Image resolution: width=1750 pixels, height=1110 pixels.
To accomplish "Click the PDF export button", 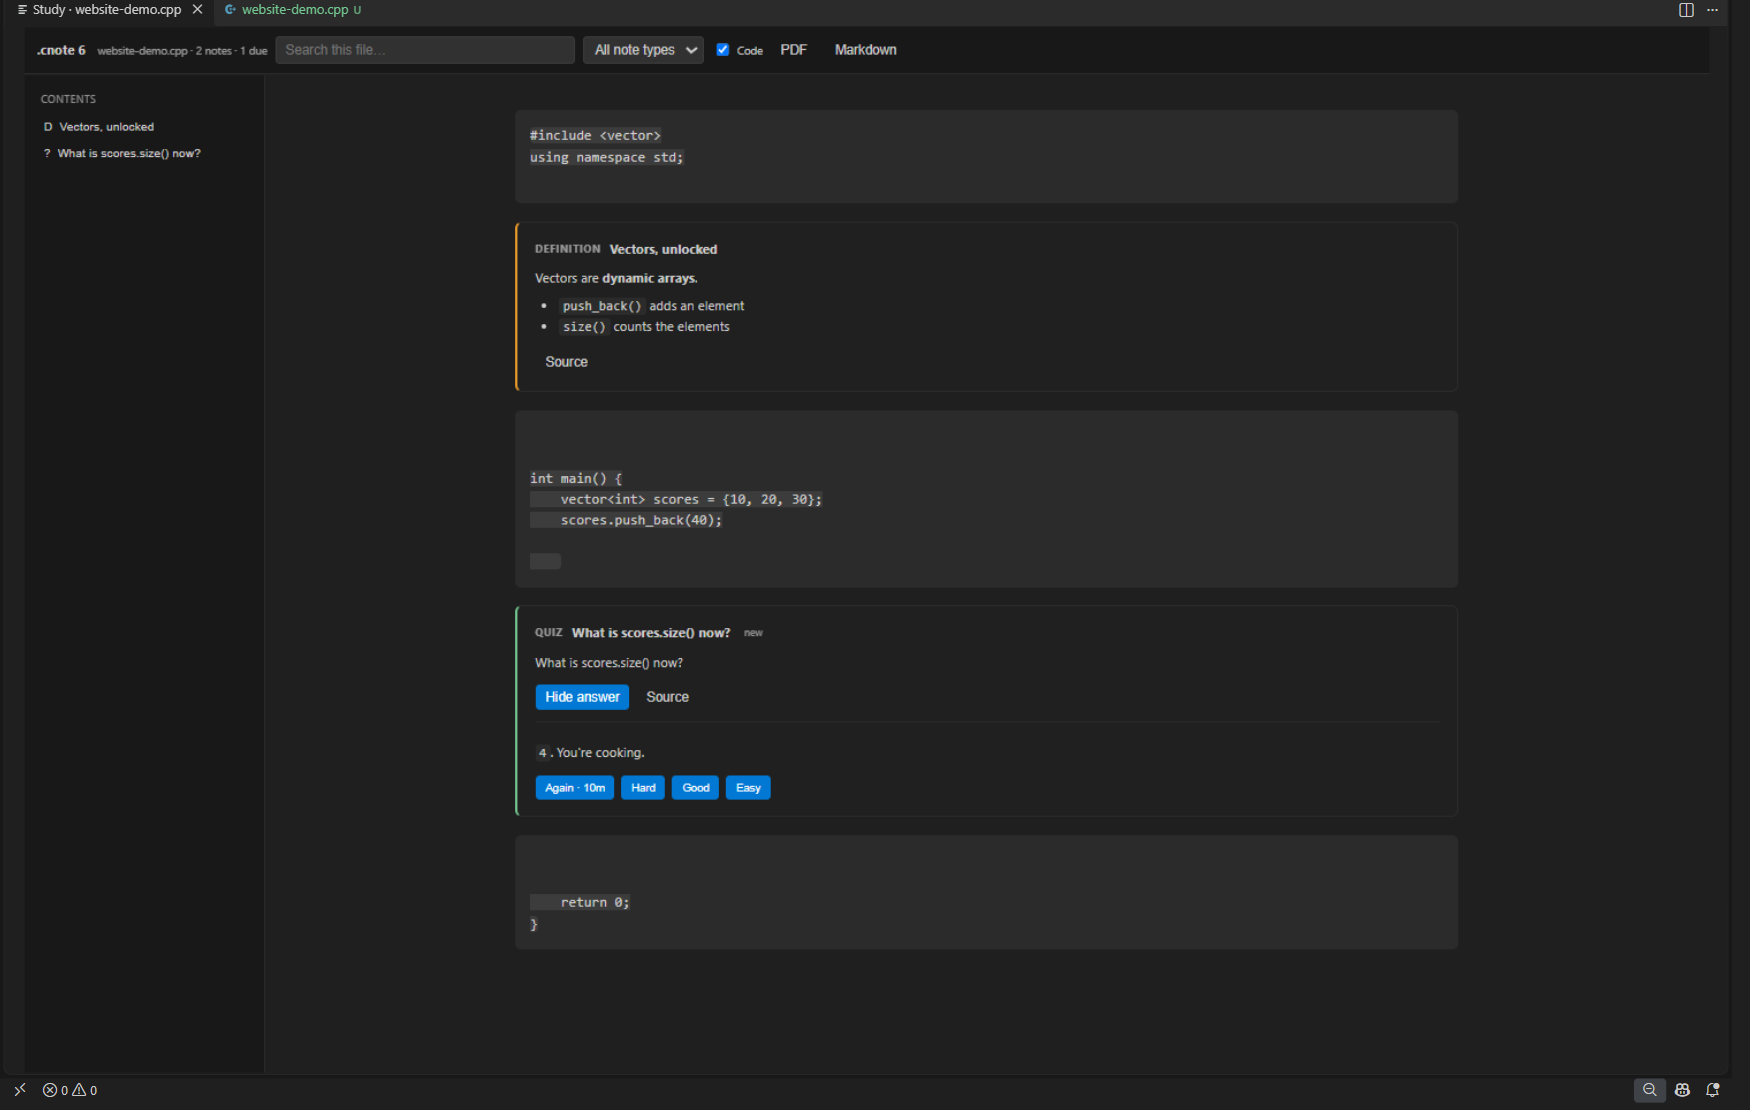I will tap(793, 50).
